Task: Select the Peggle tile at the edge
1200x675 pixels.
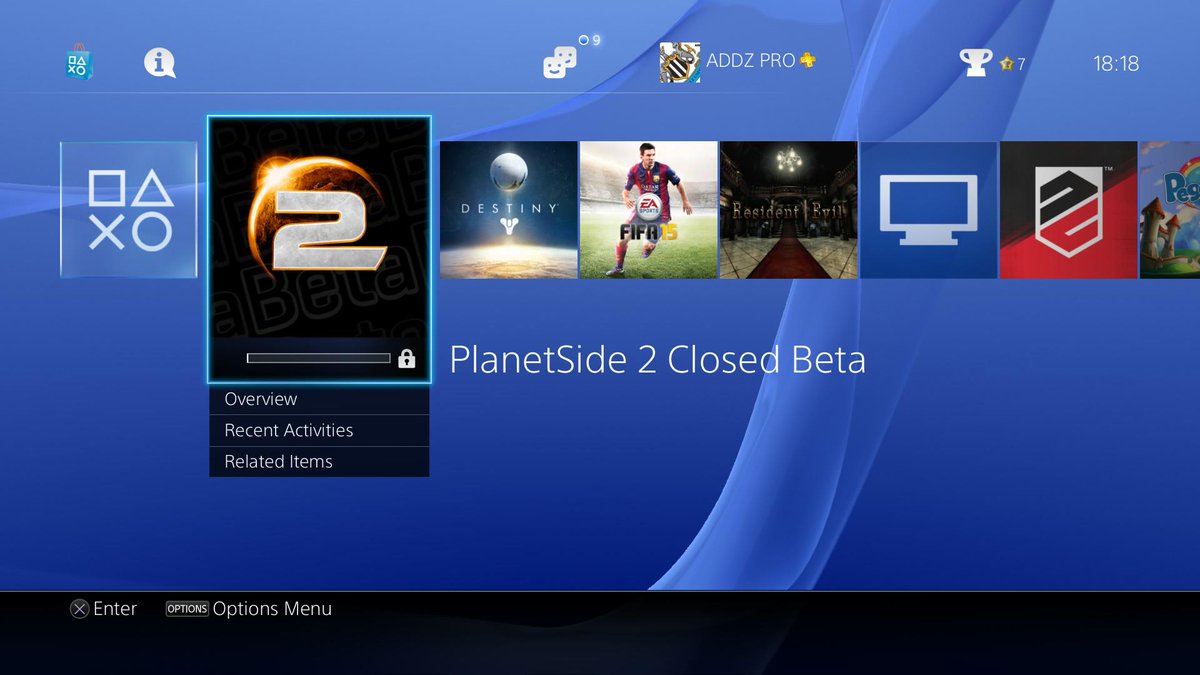Action: (x=1170, y=210)
